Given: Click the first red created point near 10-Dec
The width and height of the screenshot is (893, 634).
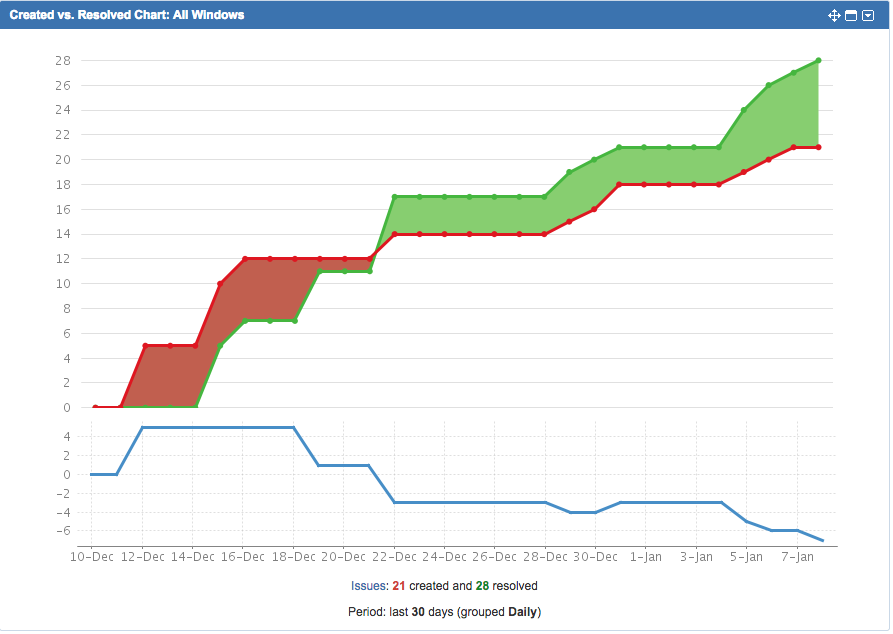Looking at the screenshot, I should (x=95, y=407).
